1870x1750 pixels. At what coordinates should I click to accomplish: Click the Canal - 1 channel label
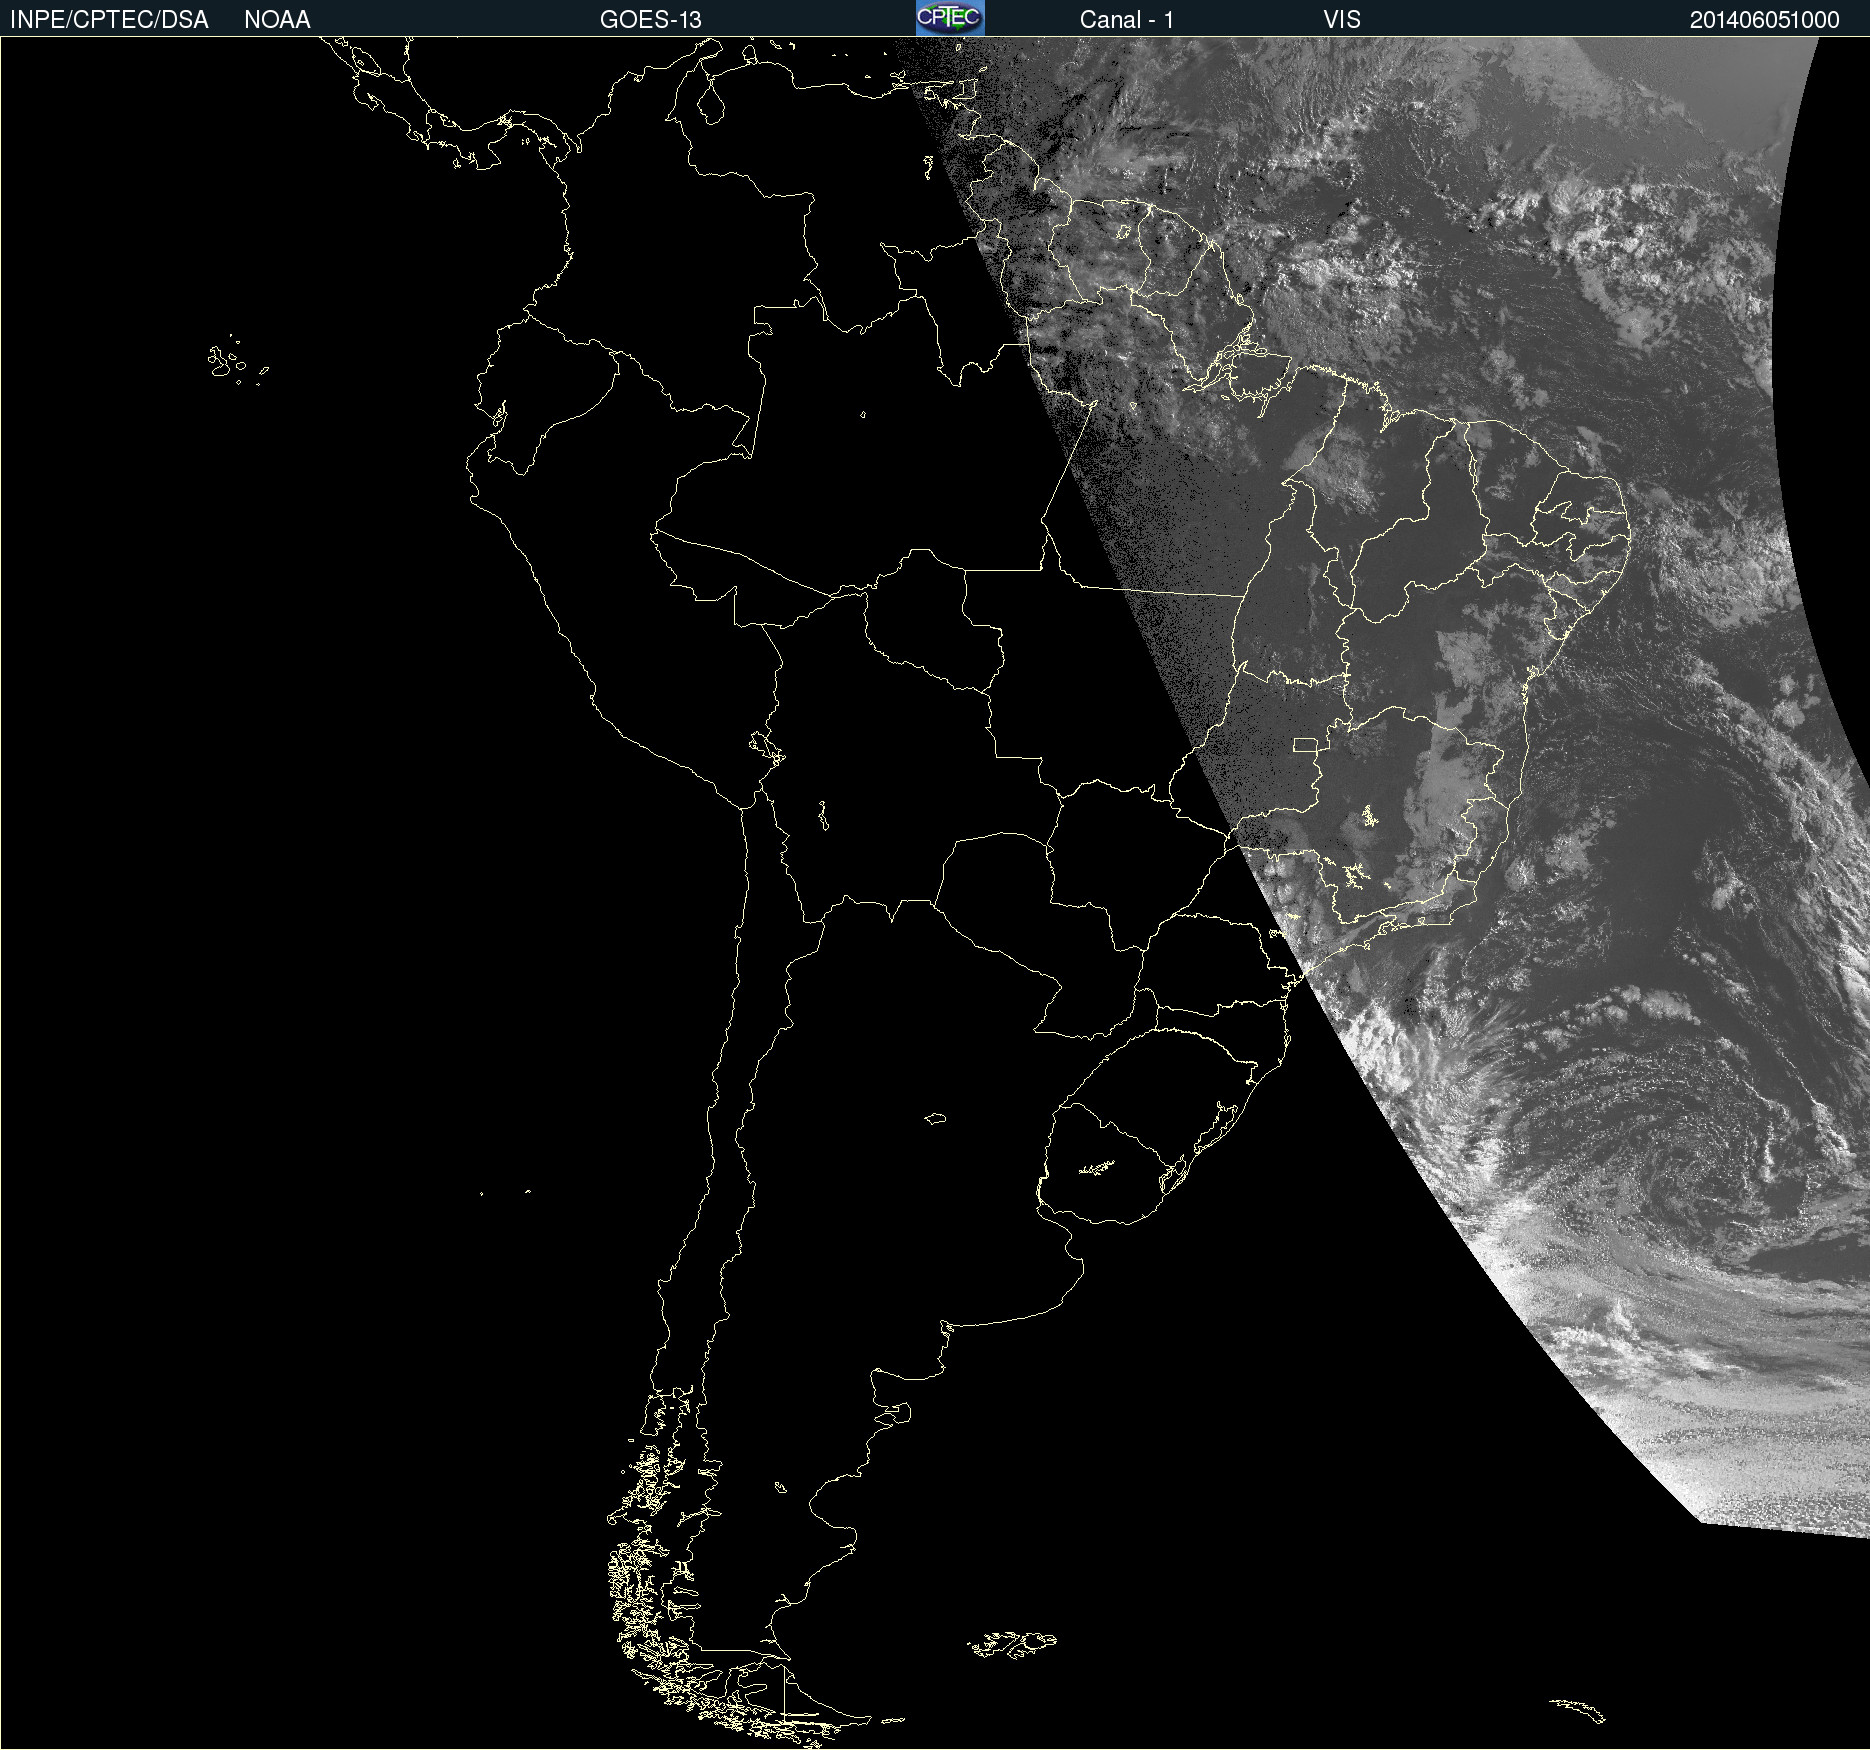[1126, 19]
